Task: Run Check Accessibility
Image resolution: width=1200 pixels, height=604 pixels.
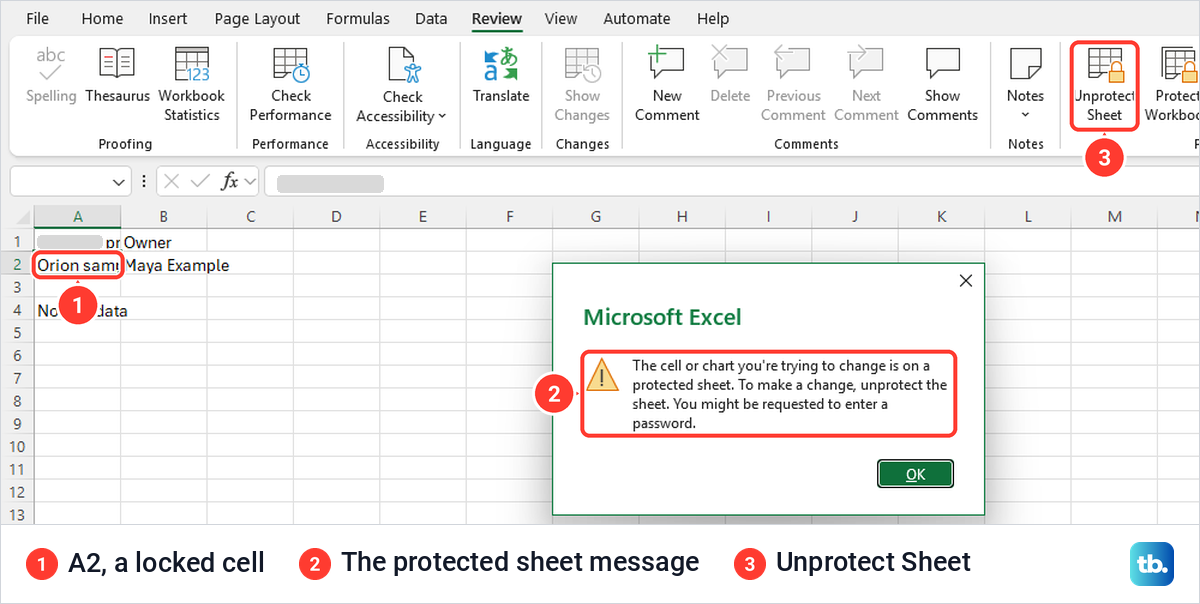Action: (x=402, y=84)
